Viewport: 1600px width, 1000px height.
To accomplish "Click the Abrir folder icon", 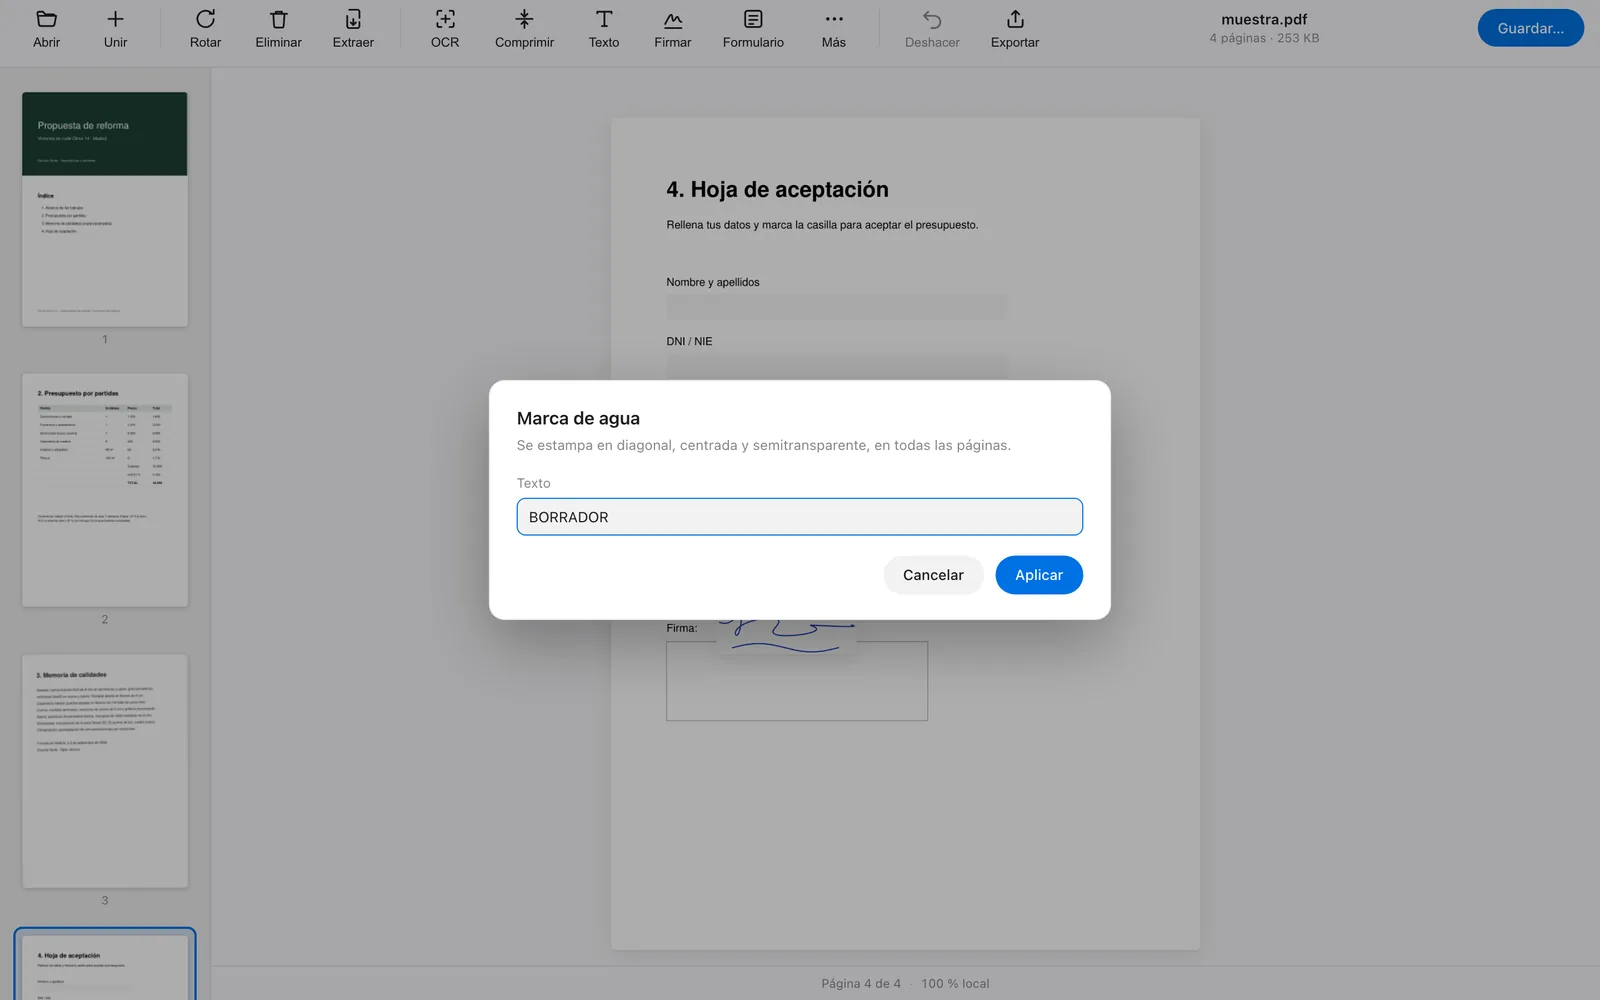I will [x=46, y=19].
